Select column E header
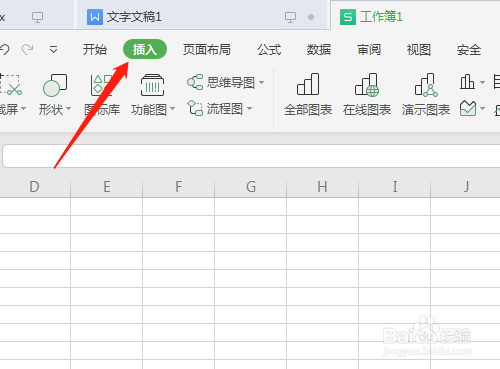This screenshot has width=500, height=369. coord(107,187)
